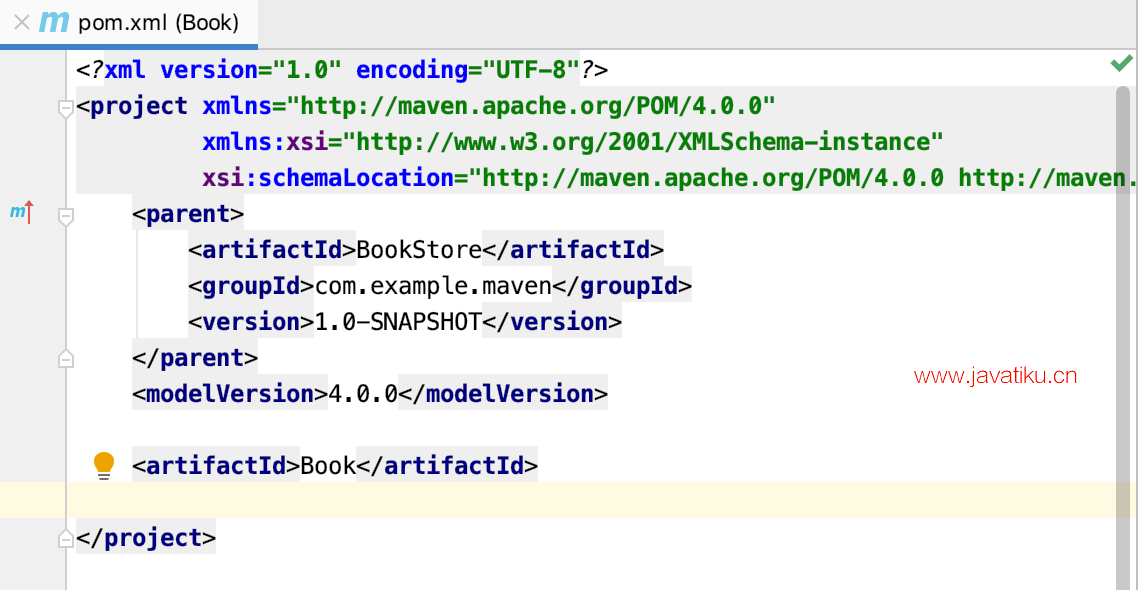This screenshot has width=1138, height=590.
Task: Click the xmlns:xsi attribute line
Action: pos(573,142)
